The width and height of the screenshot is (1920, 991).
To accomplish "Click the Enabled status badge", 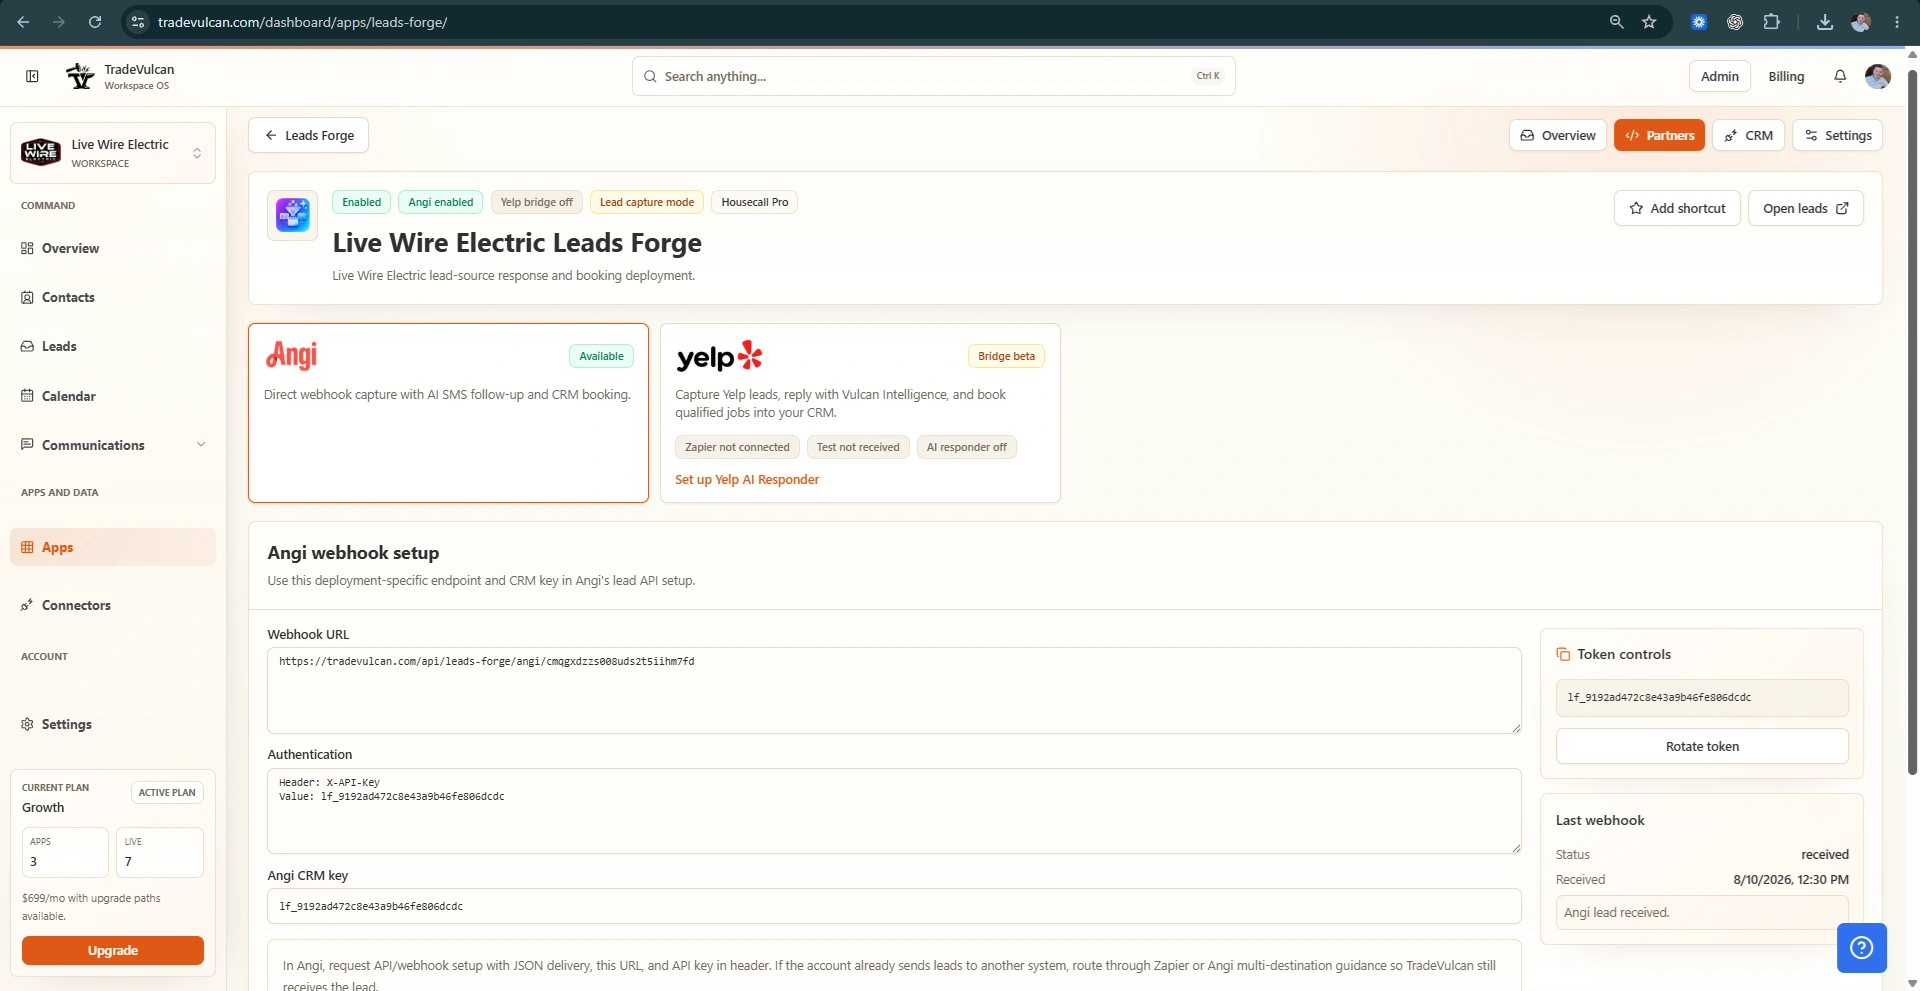I will pos(361,202).
